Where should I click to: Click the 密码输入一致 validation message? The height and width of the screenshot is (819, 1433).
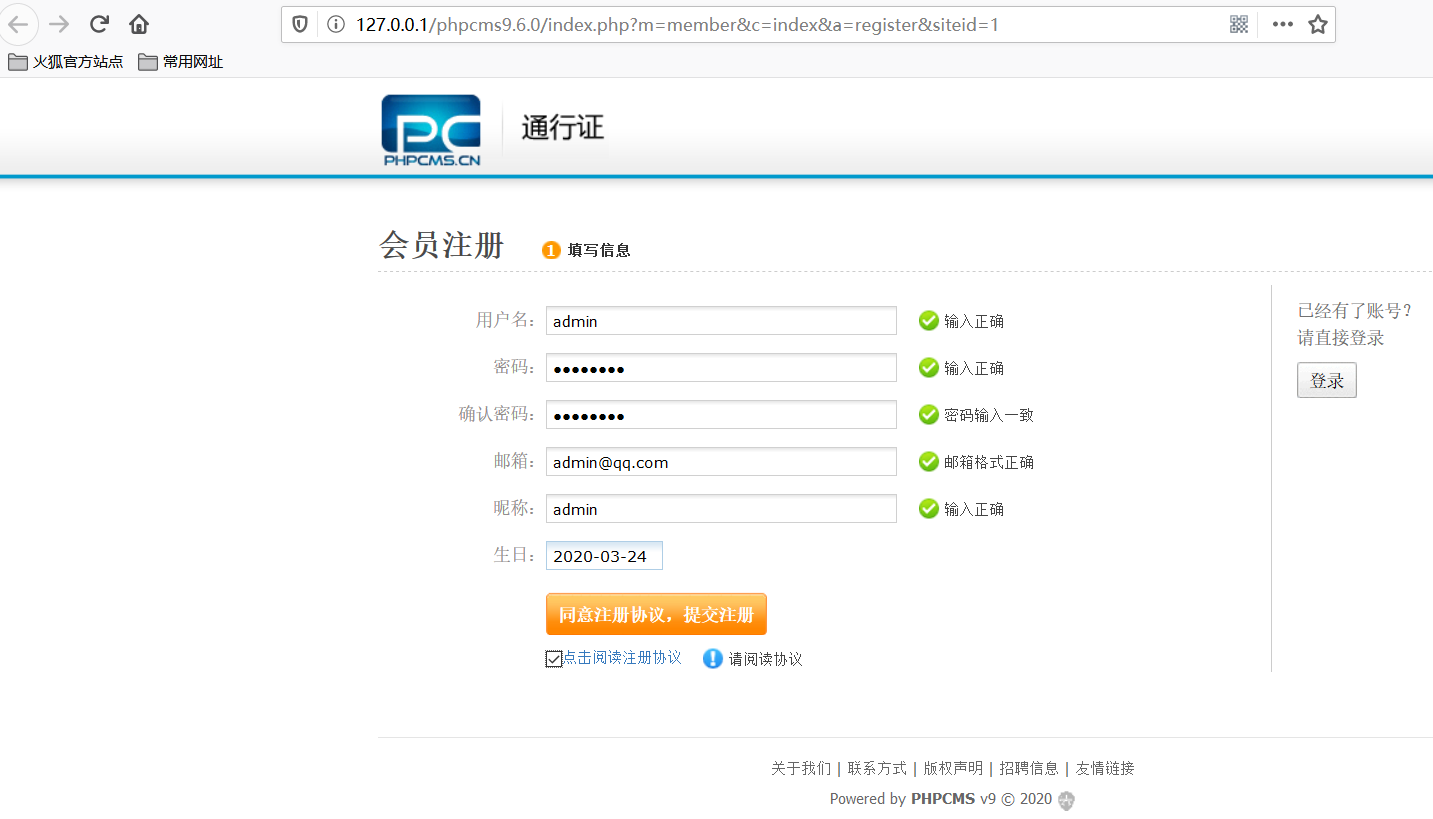(989, 415)
